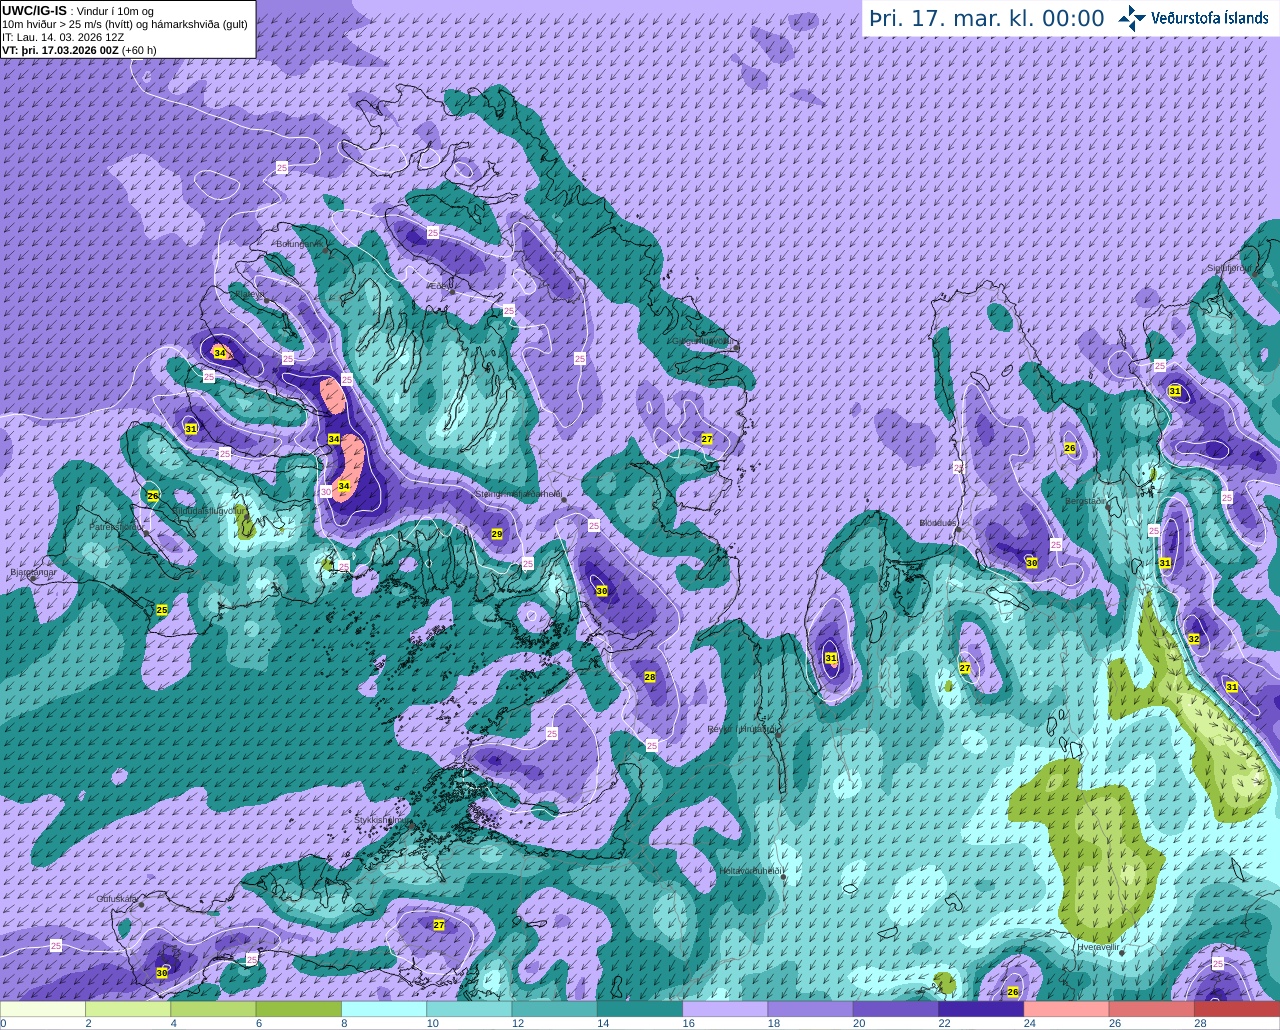Pick the 8–10 m/s light cyan legend swatch
Viewport: 1280px width, 1030px height.
[x=385, y=1009]
